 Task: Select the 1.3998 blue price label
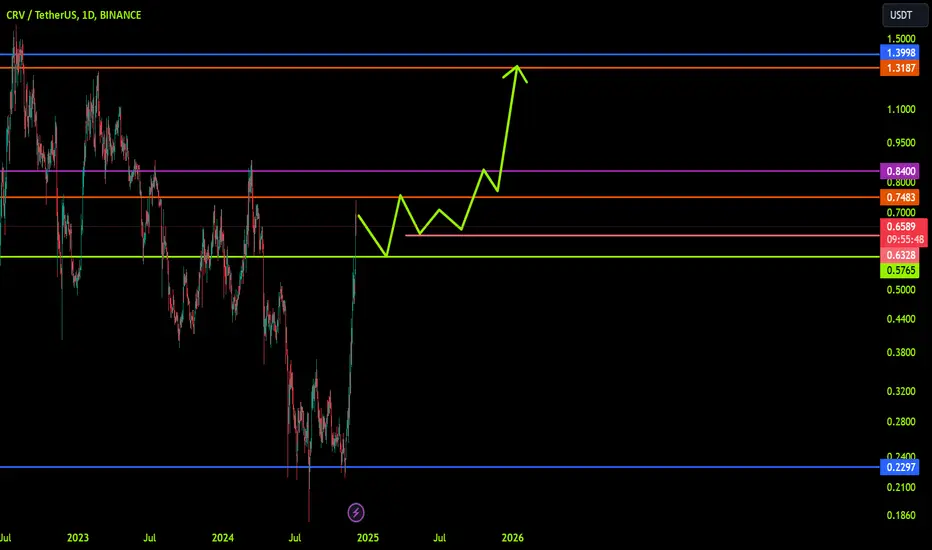click(x=900, y=53)
